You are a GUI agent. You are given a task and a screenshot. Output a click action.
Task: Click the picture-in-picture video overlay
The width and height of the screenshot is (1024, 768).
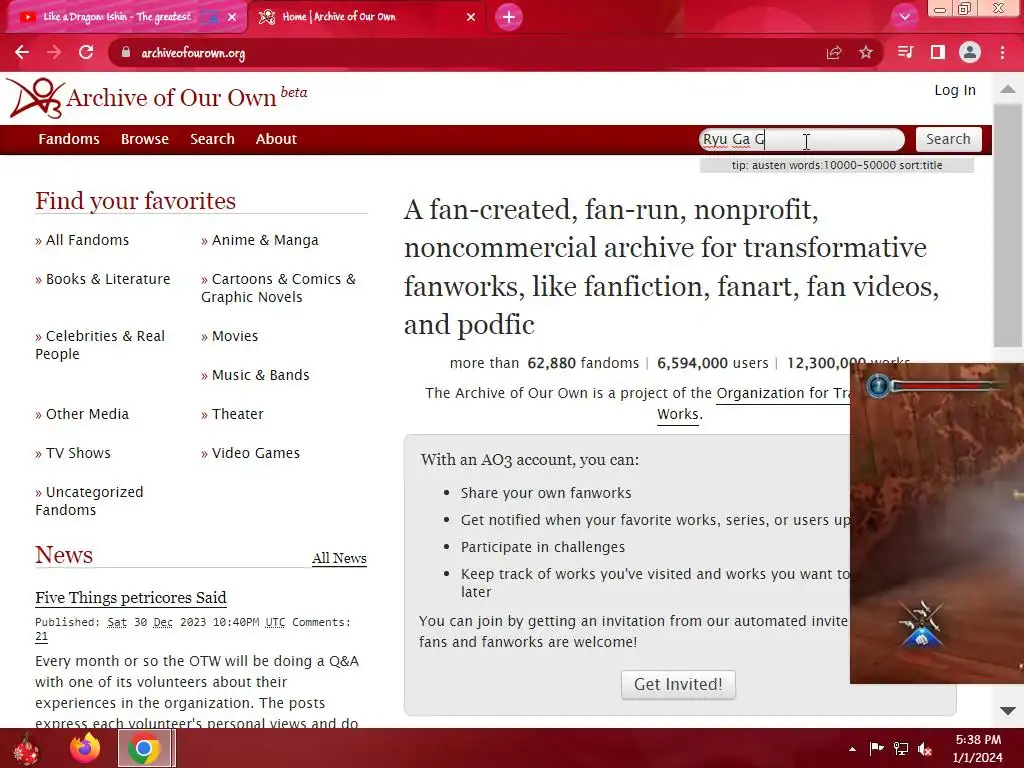(936, 523)
